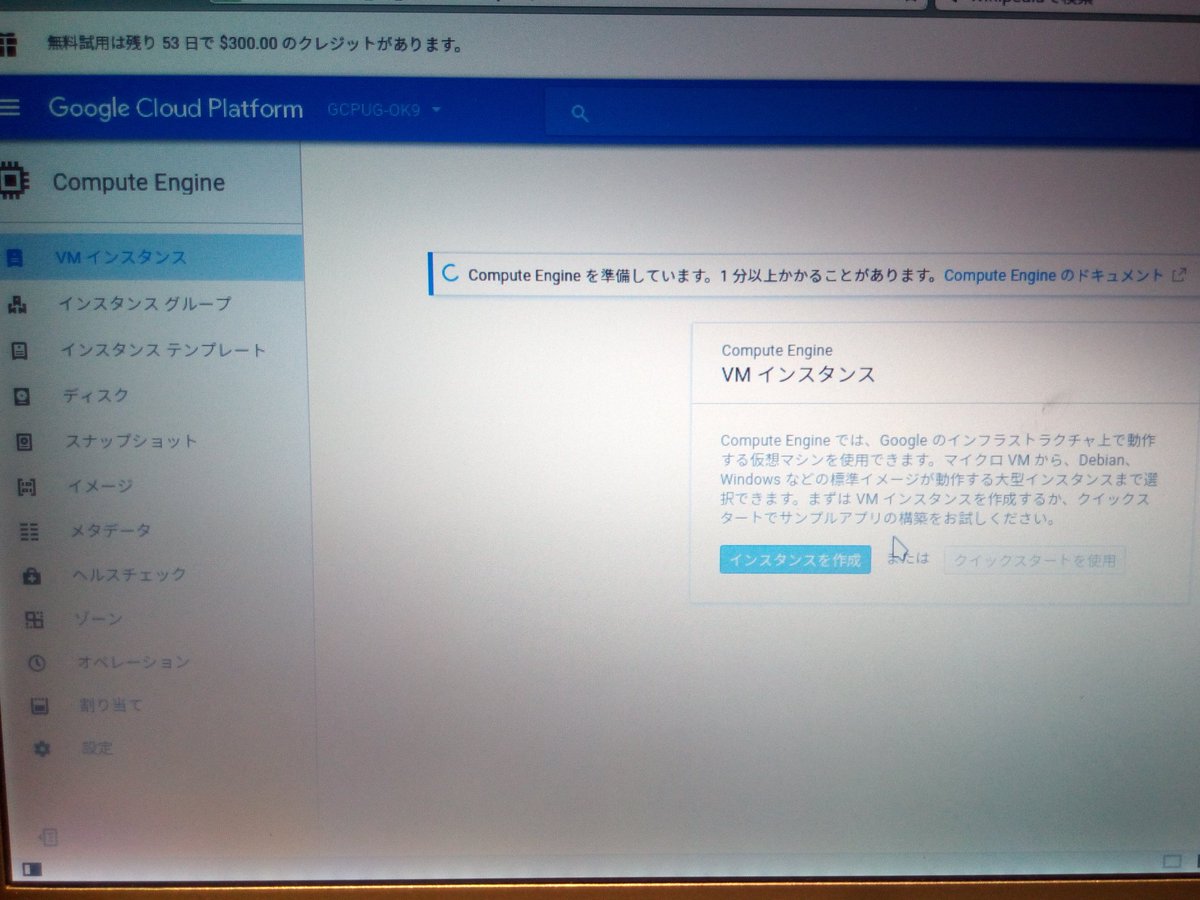Viewport: 1200px width, 900px height.
Task: Click クイックスタートを使用 button
Action: (x=1034, y=561)
